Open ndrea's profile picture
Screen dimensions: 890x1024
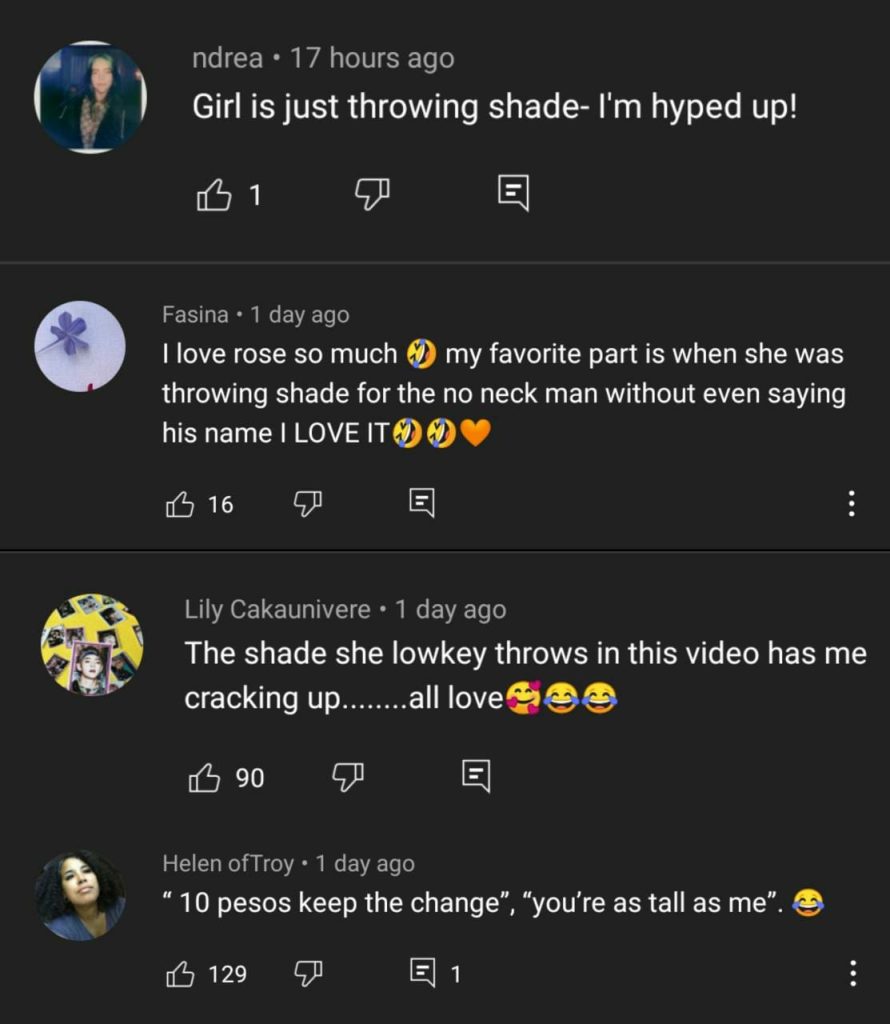tap(91, 97)
